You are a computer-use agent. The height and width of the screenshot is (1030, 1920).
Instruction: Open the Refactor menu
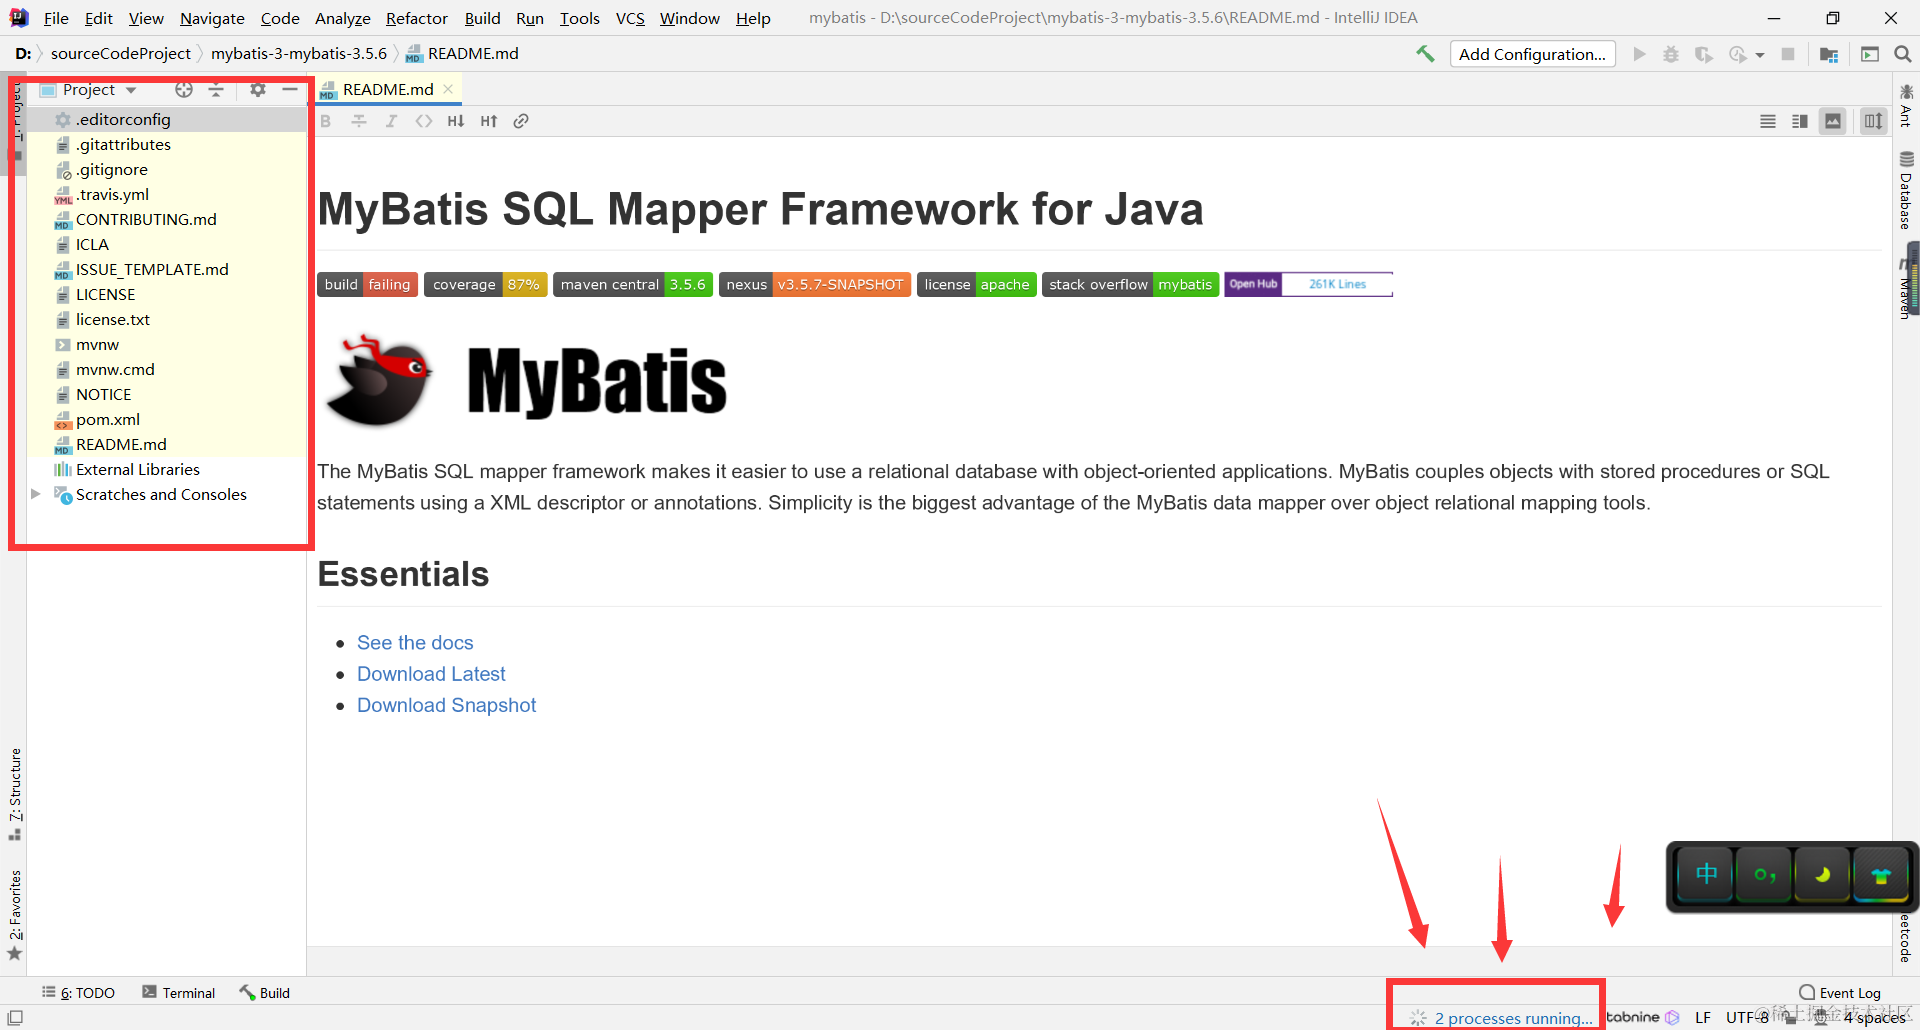(417, 18)
